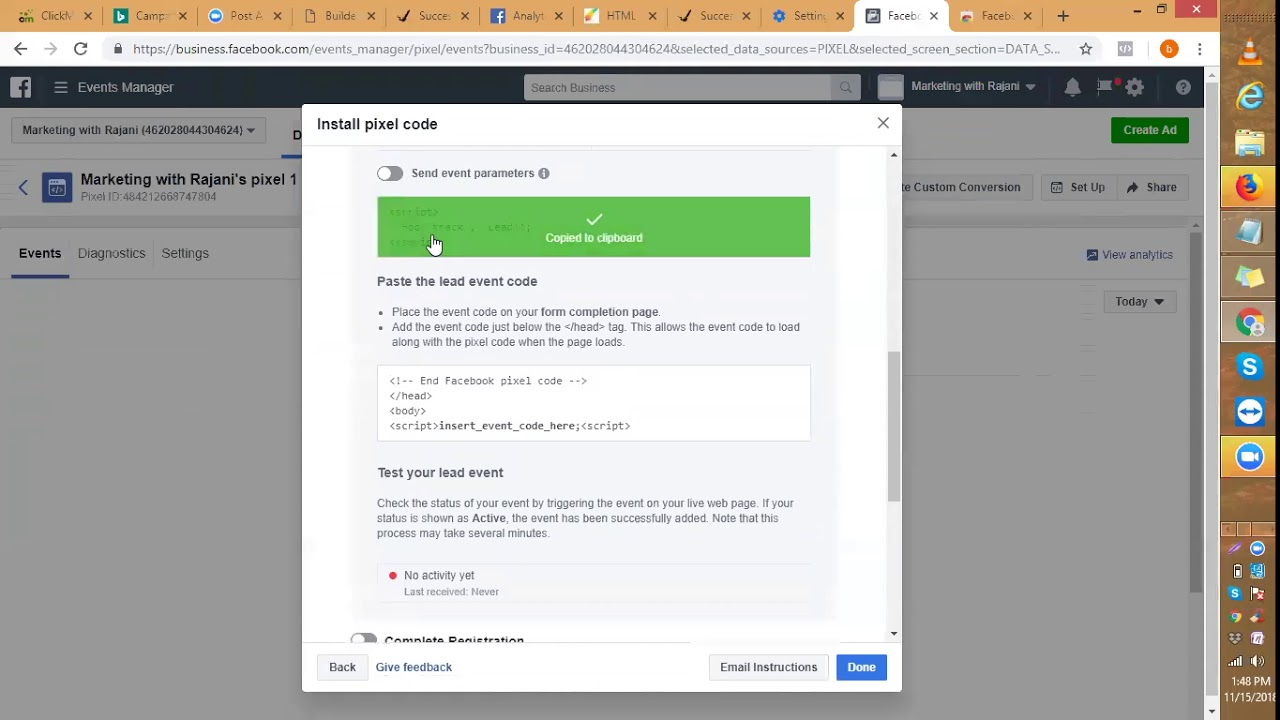Click the search magnifier icon
The width and height of the screenshot is (1280, 720).
(845, 87)
